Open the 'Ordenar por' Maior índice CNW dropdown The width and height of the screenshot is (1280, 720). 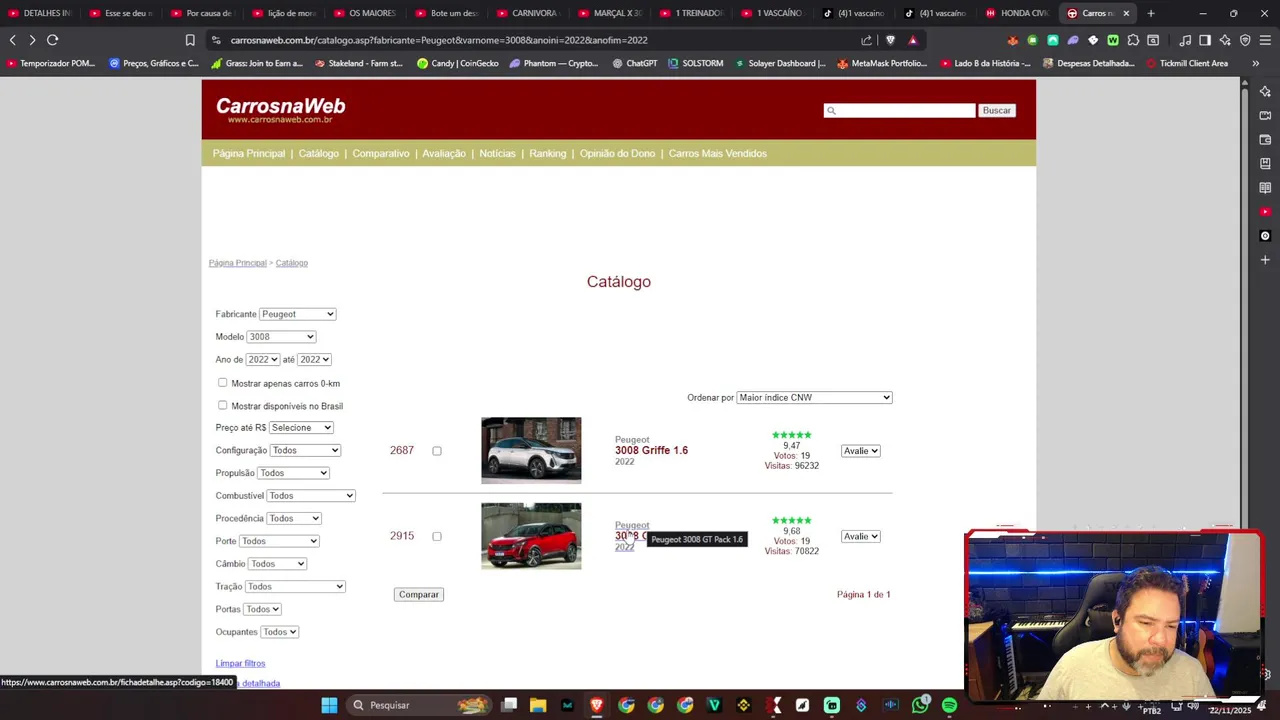pyautogui.click(x=814, y=397)
